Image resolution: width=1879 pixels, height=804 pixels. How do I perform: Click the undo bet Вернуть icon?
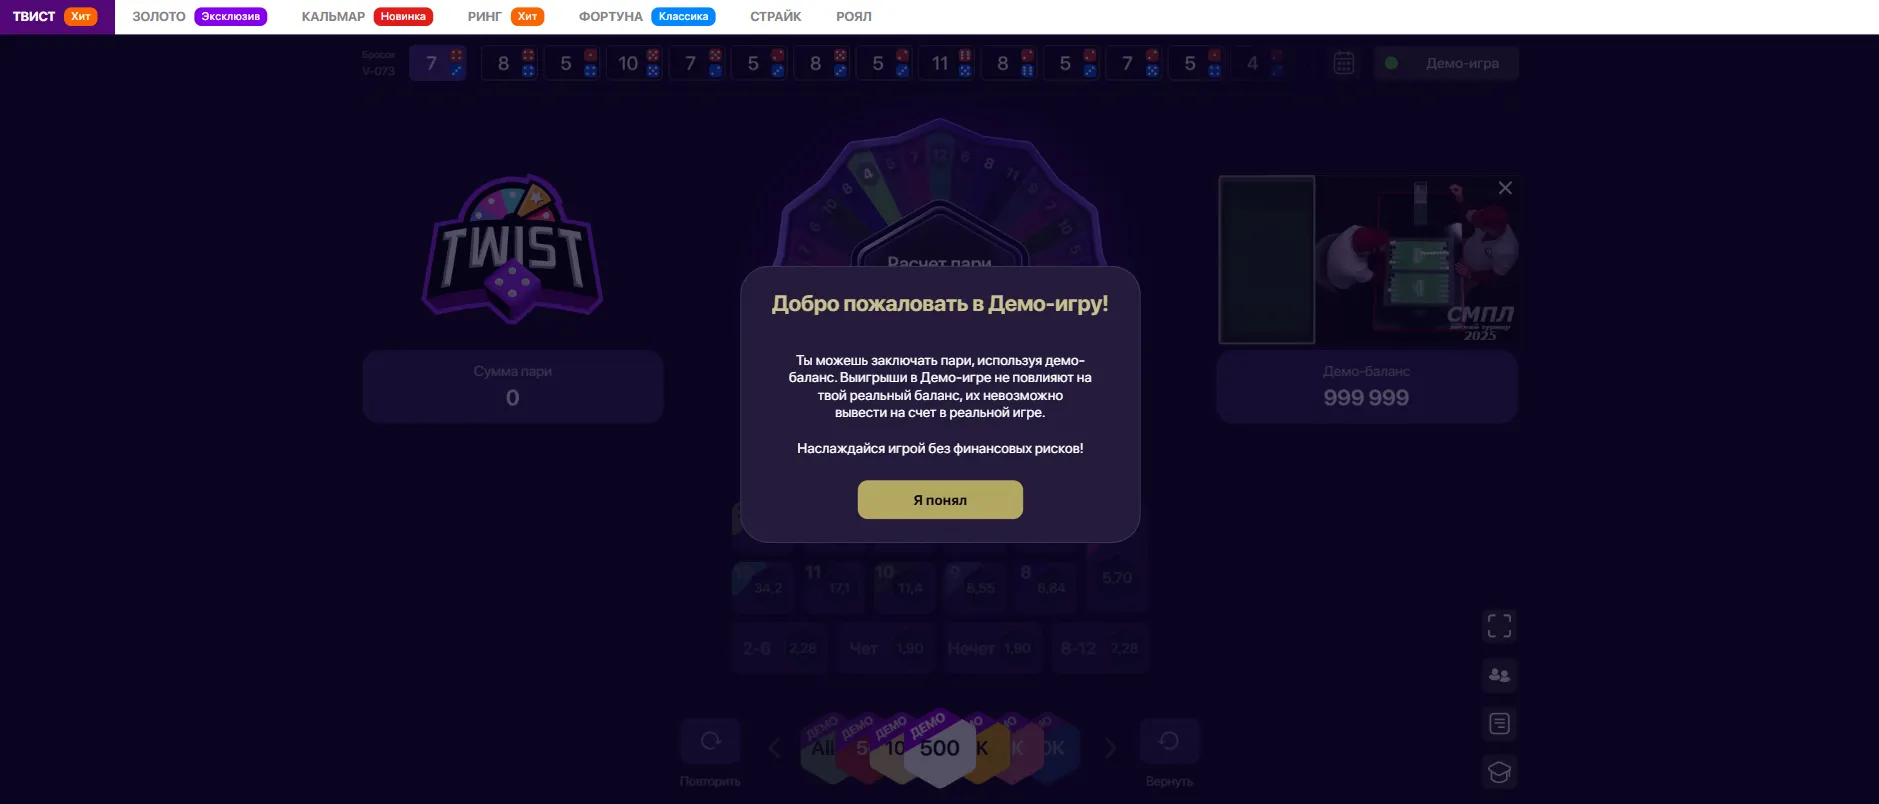[x=1169, y=741]
